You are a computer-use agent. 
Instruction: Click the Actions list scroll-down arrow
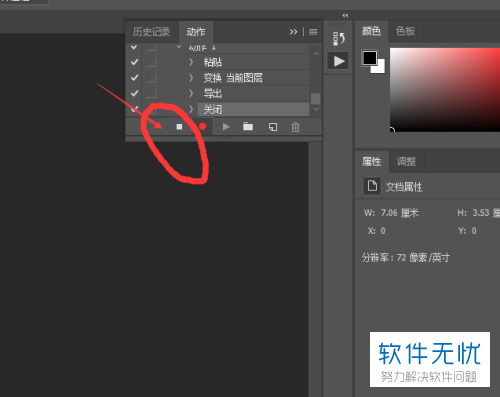(x=316, y=109)
